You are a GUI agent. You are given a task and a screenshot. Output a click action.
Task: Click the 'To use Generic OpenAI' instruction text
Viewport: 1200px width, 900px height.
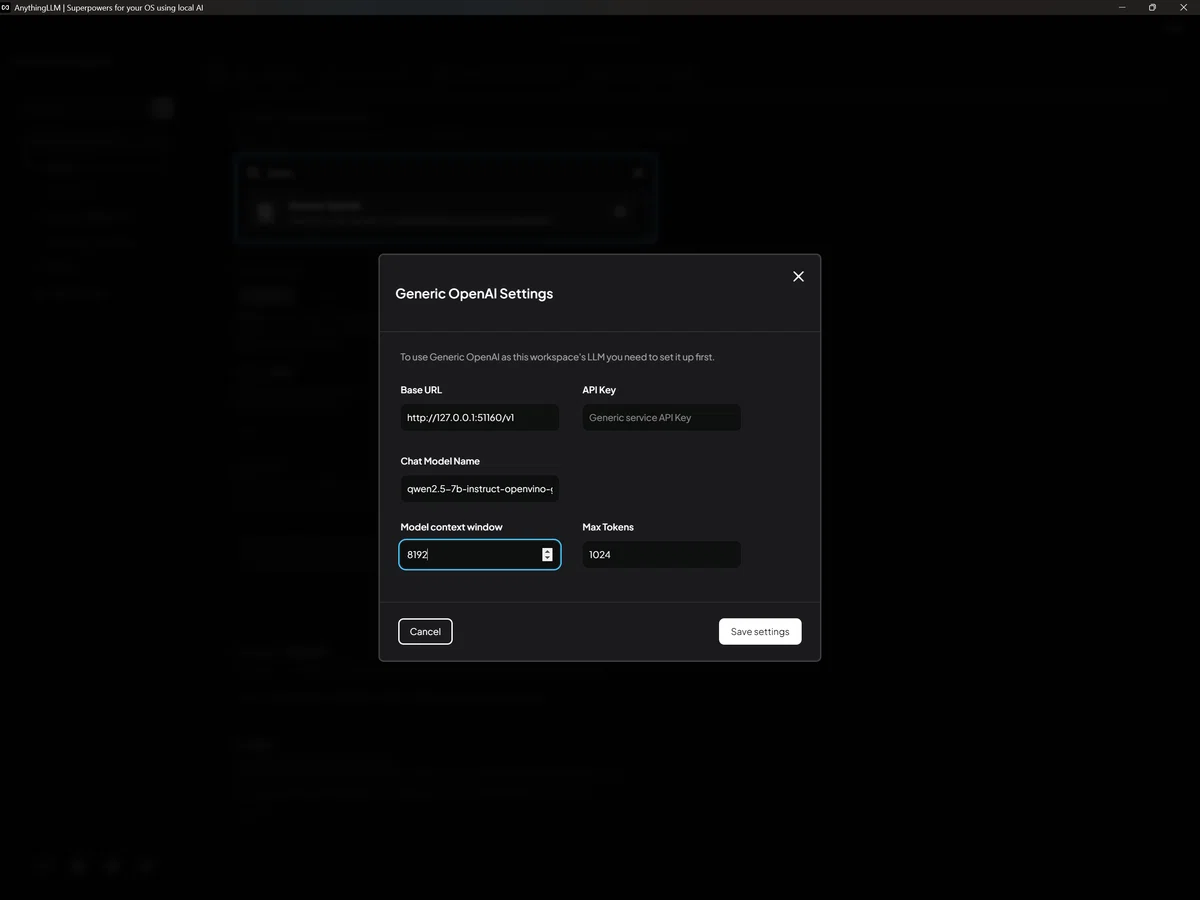tap(558, 357)
